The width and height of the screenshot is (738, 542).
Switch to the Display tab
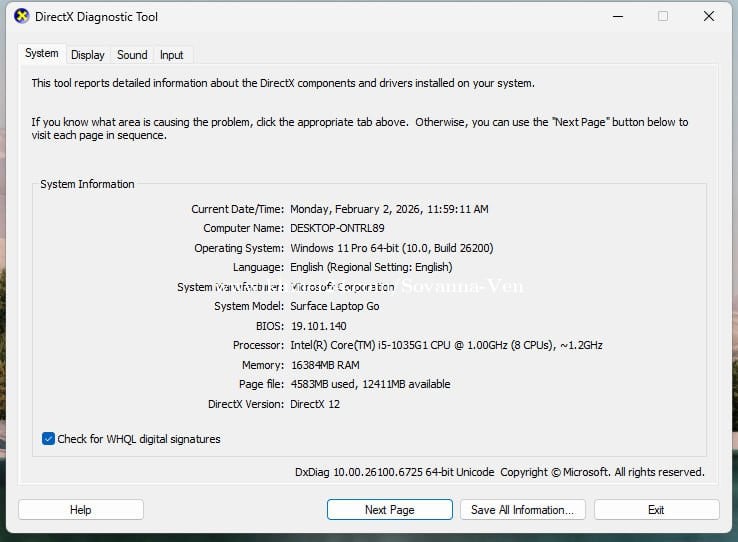88,55
